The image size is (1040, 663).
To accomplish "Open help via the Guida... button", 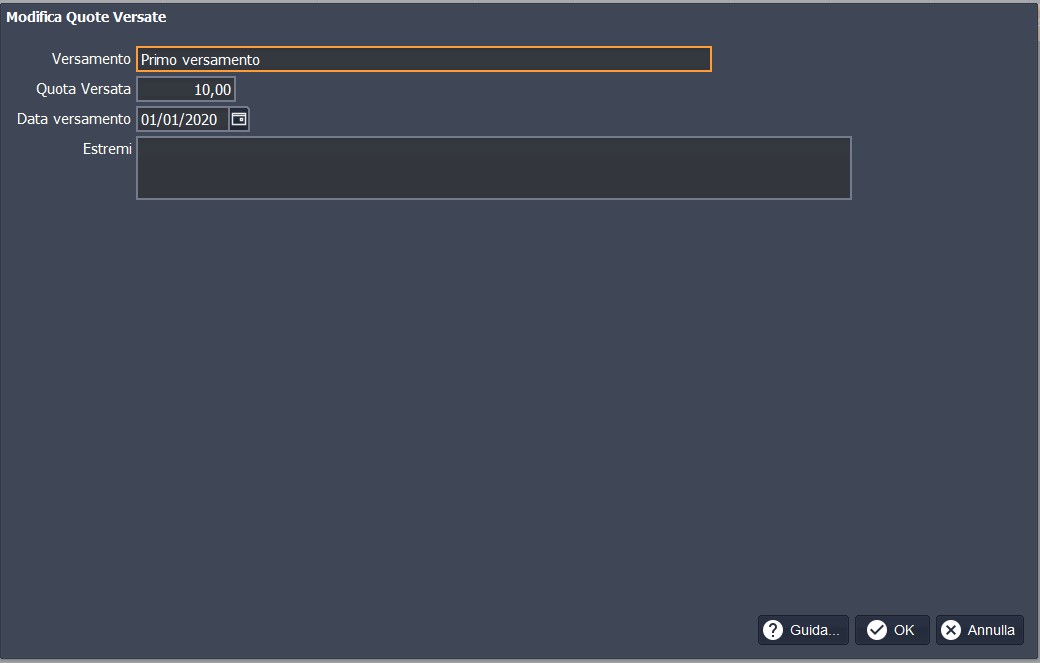I will point(803,630).
